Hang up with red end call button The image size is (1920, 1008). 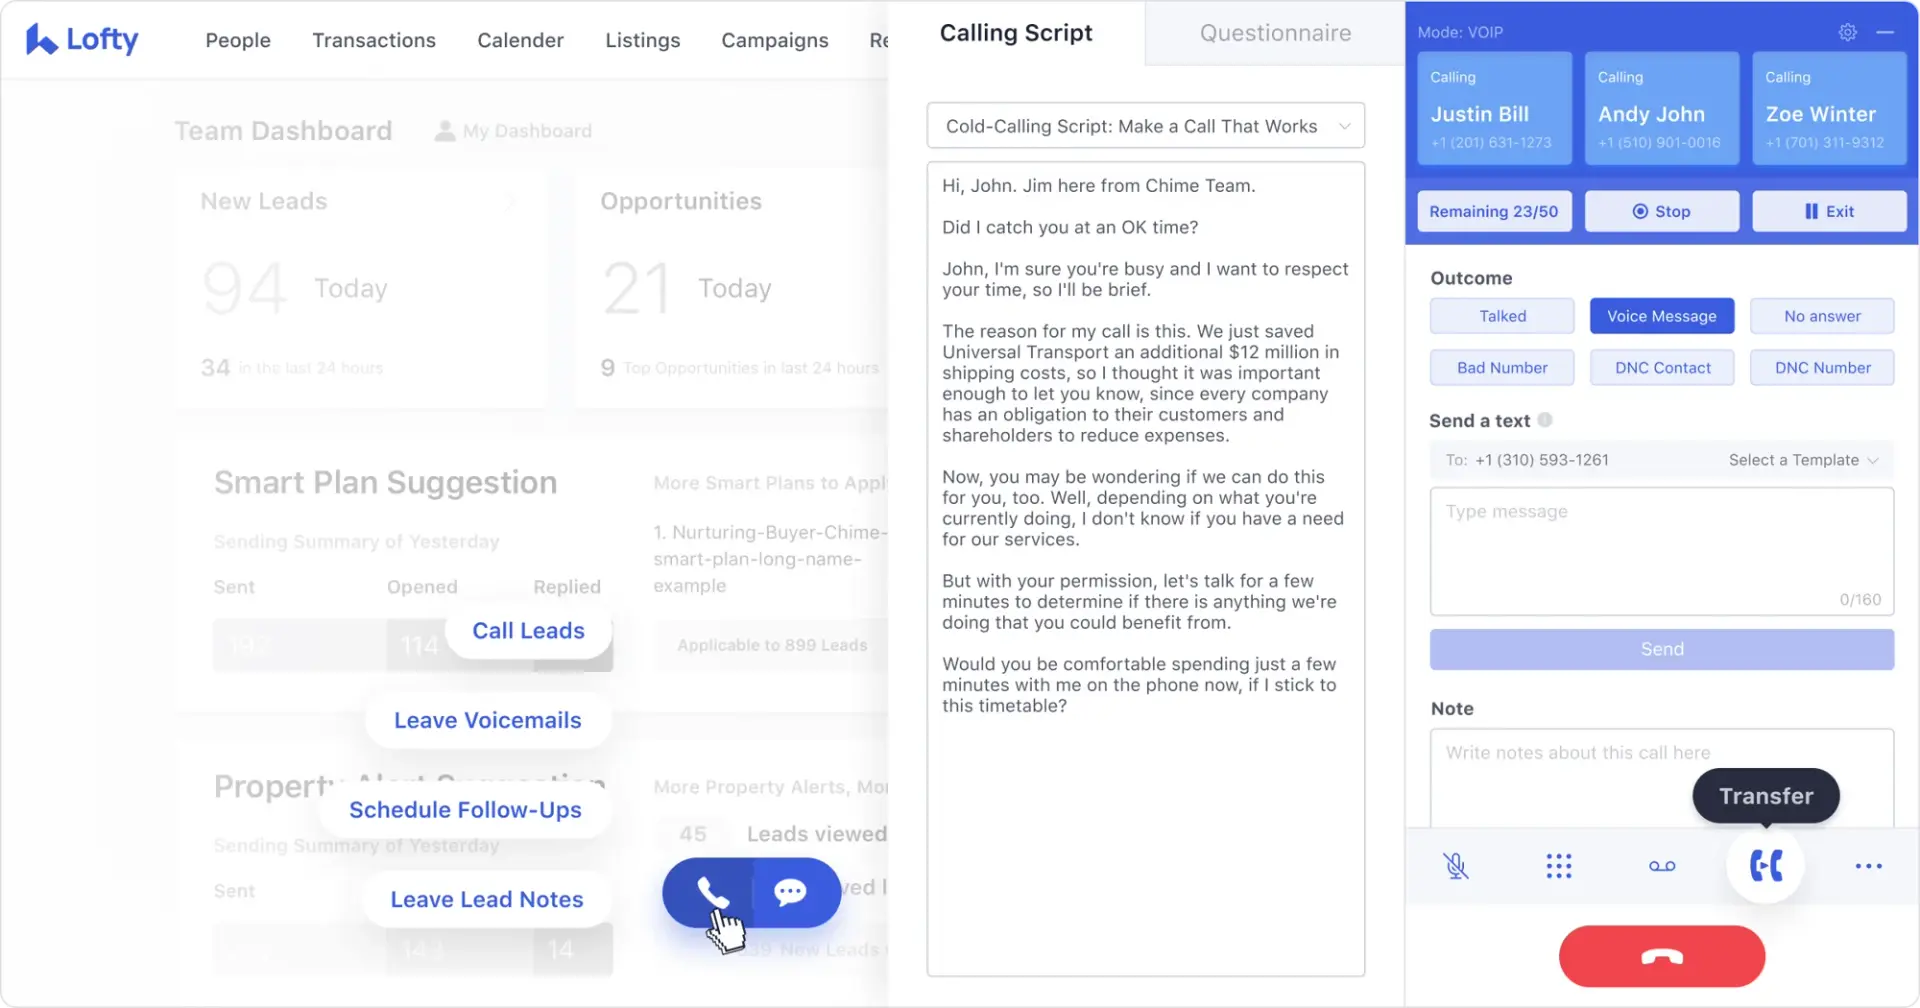[1662, 956]
